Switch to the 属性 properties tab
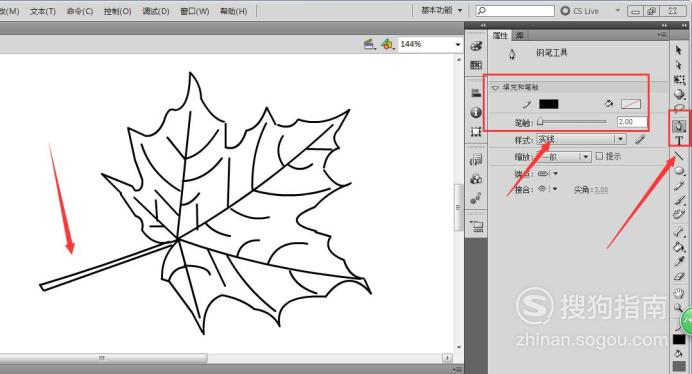 tap(500, 35)
